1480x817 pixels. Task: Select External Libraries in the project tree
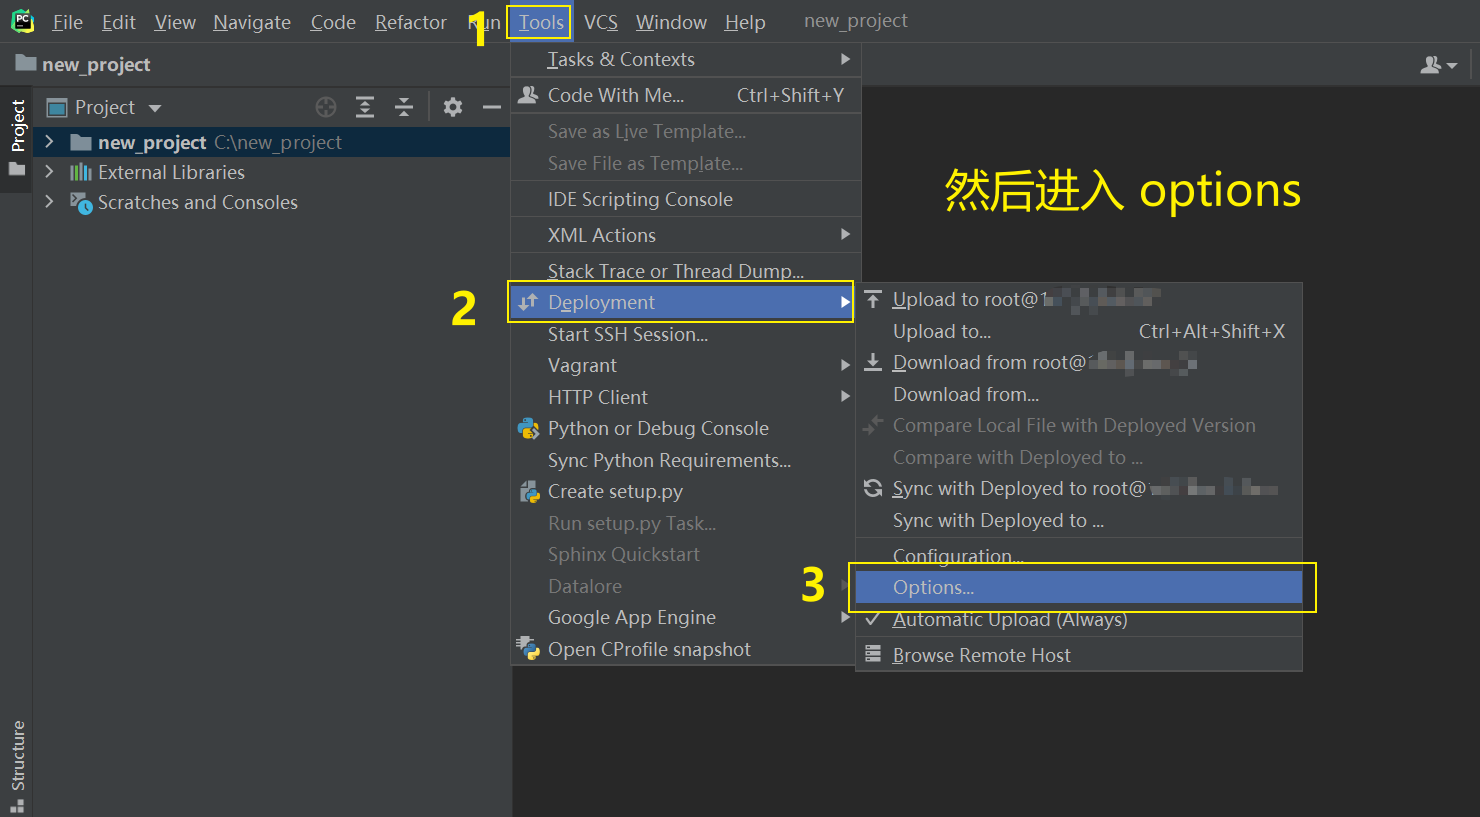tap(171, 172)
